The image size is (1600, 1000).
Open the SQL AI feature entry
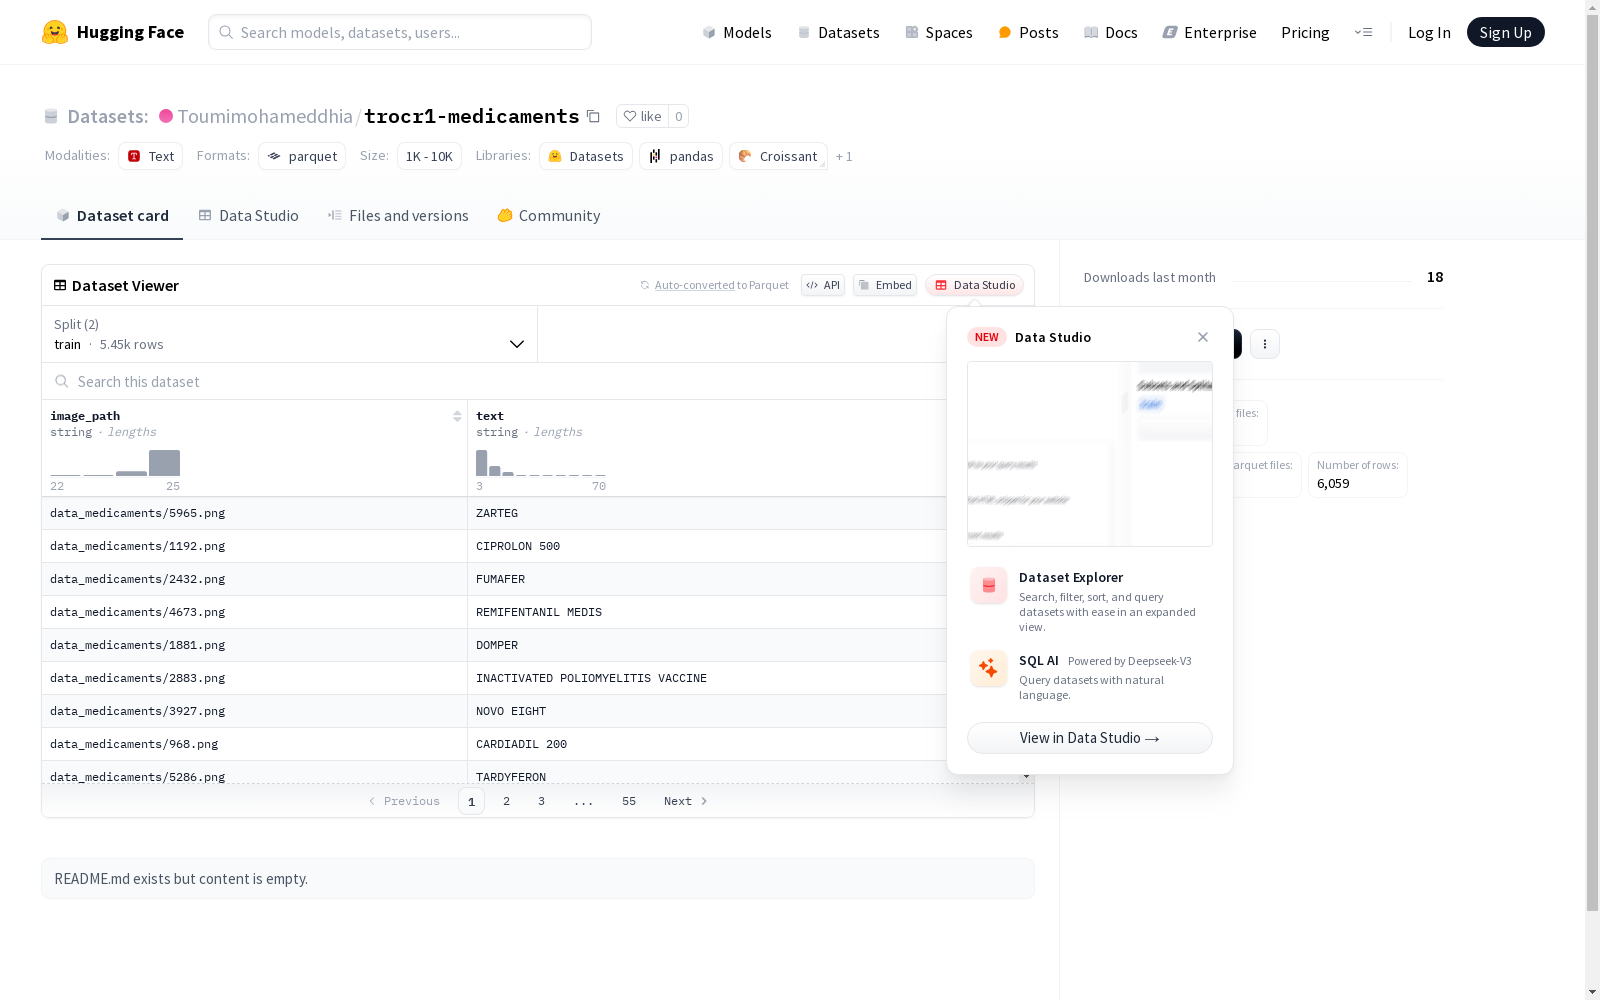1090,677
